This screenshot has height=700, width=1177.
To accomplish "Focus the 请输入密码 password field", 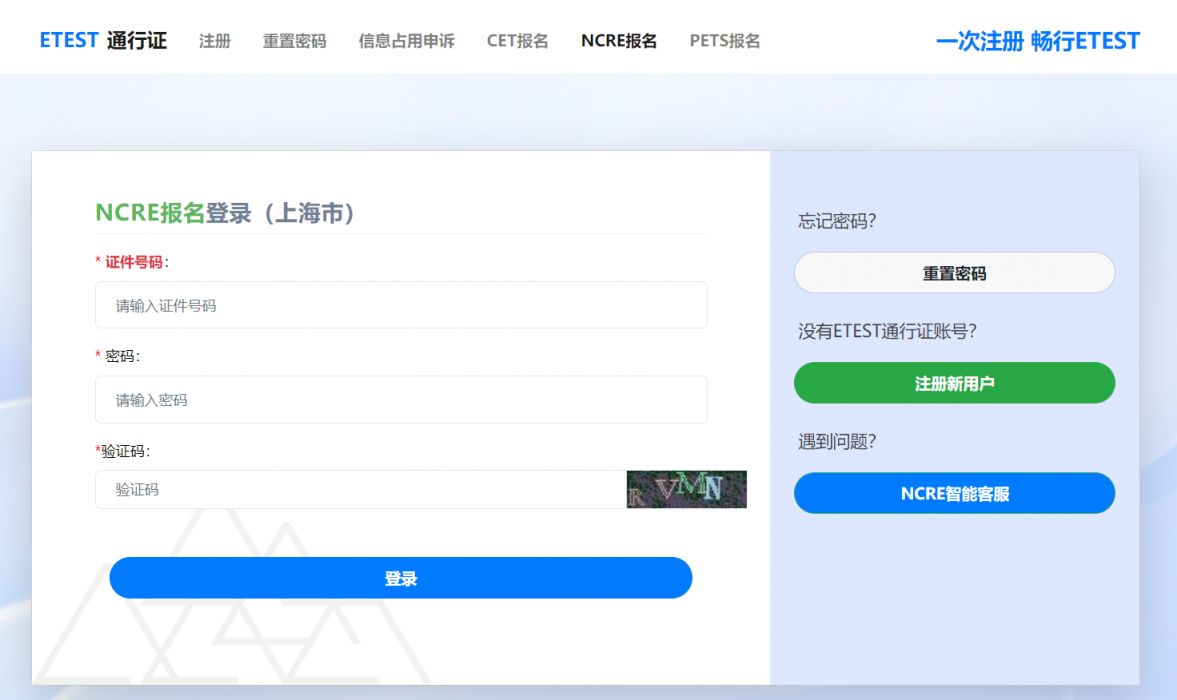I will coord(401,400).
